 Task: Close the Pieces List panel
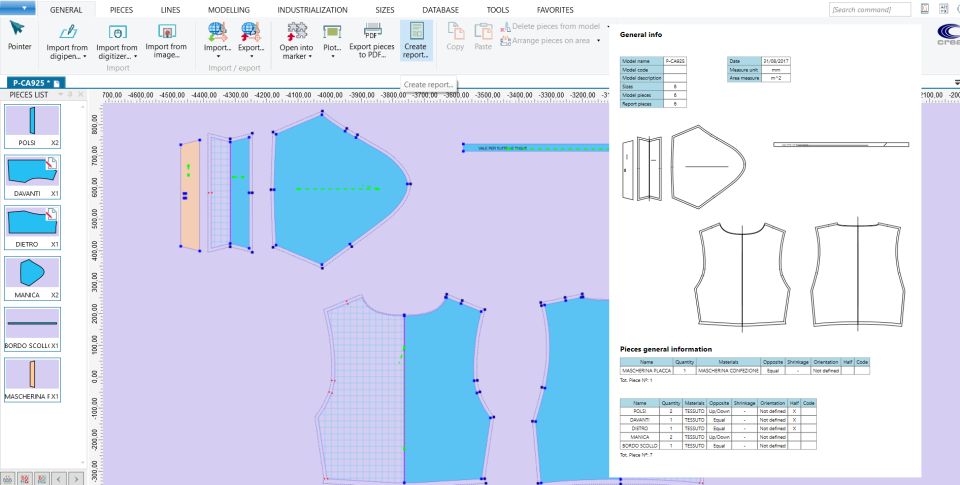pyautogui.click(x=80, y=95)
